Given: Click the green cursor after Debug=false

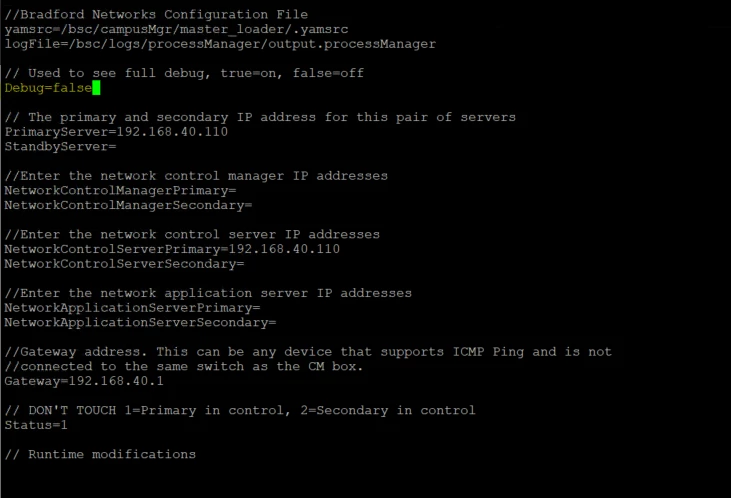Looking at the screenshot, I should click(x=96, y=88).
